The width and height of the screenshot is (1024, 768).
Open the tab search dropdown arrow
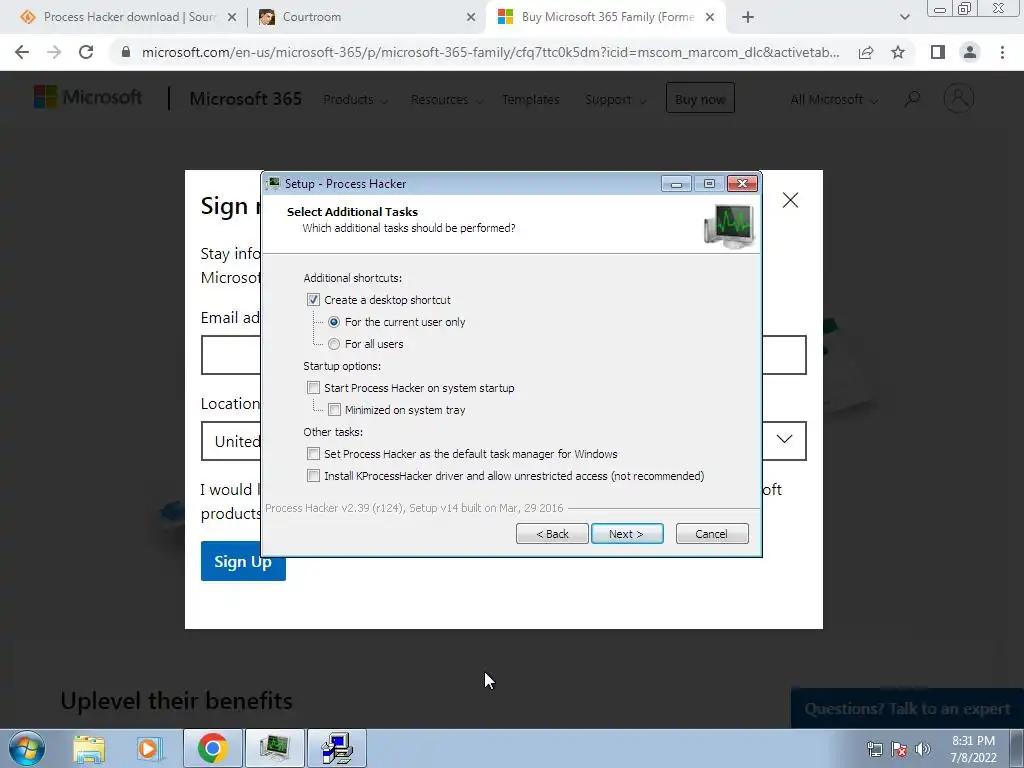coord(904,18)
